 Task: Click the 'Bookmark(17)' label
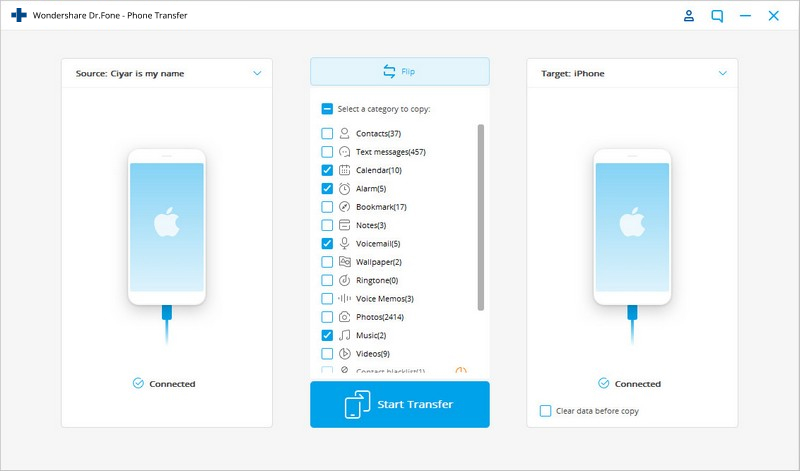(381, 207)
